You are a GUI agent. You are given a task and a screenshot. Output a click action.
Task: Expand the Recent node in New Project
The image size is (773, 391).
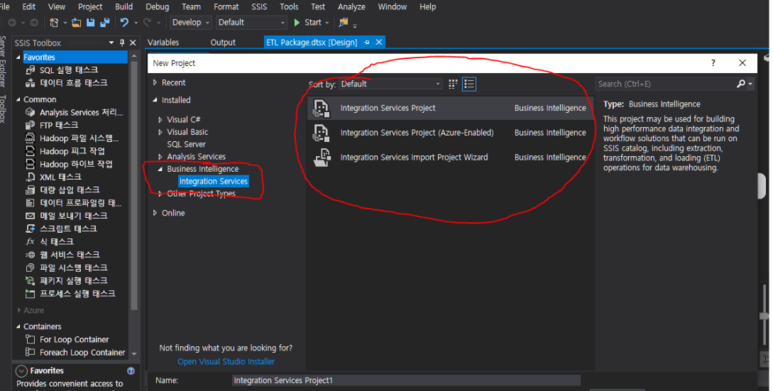tap(155, 82)
